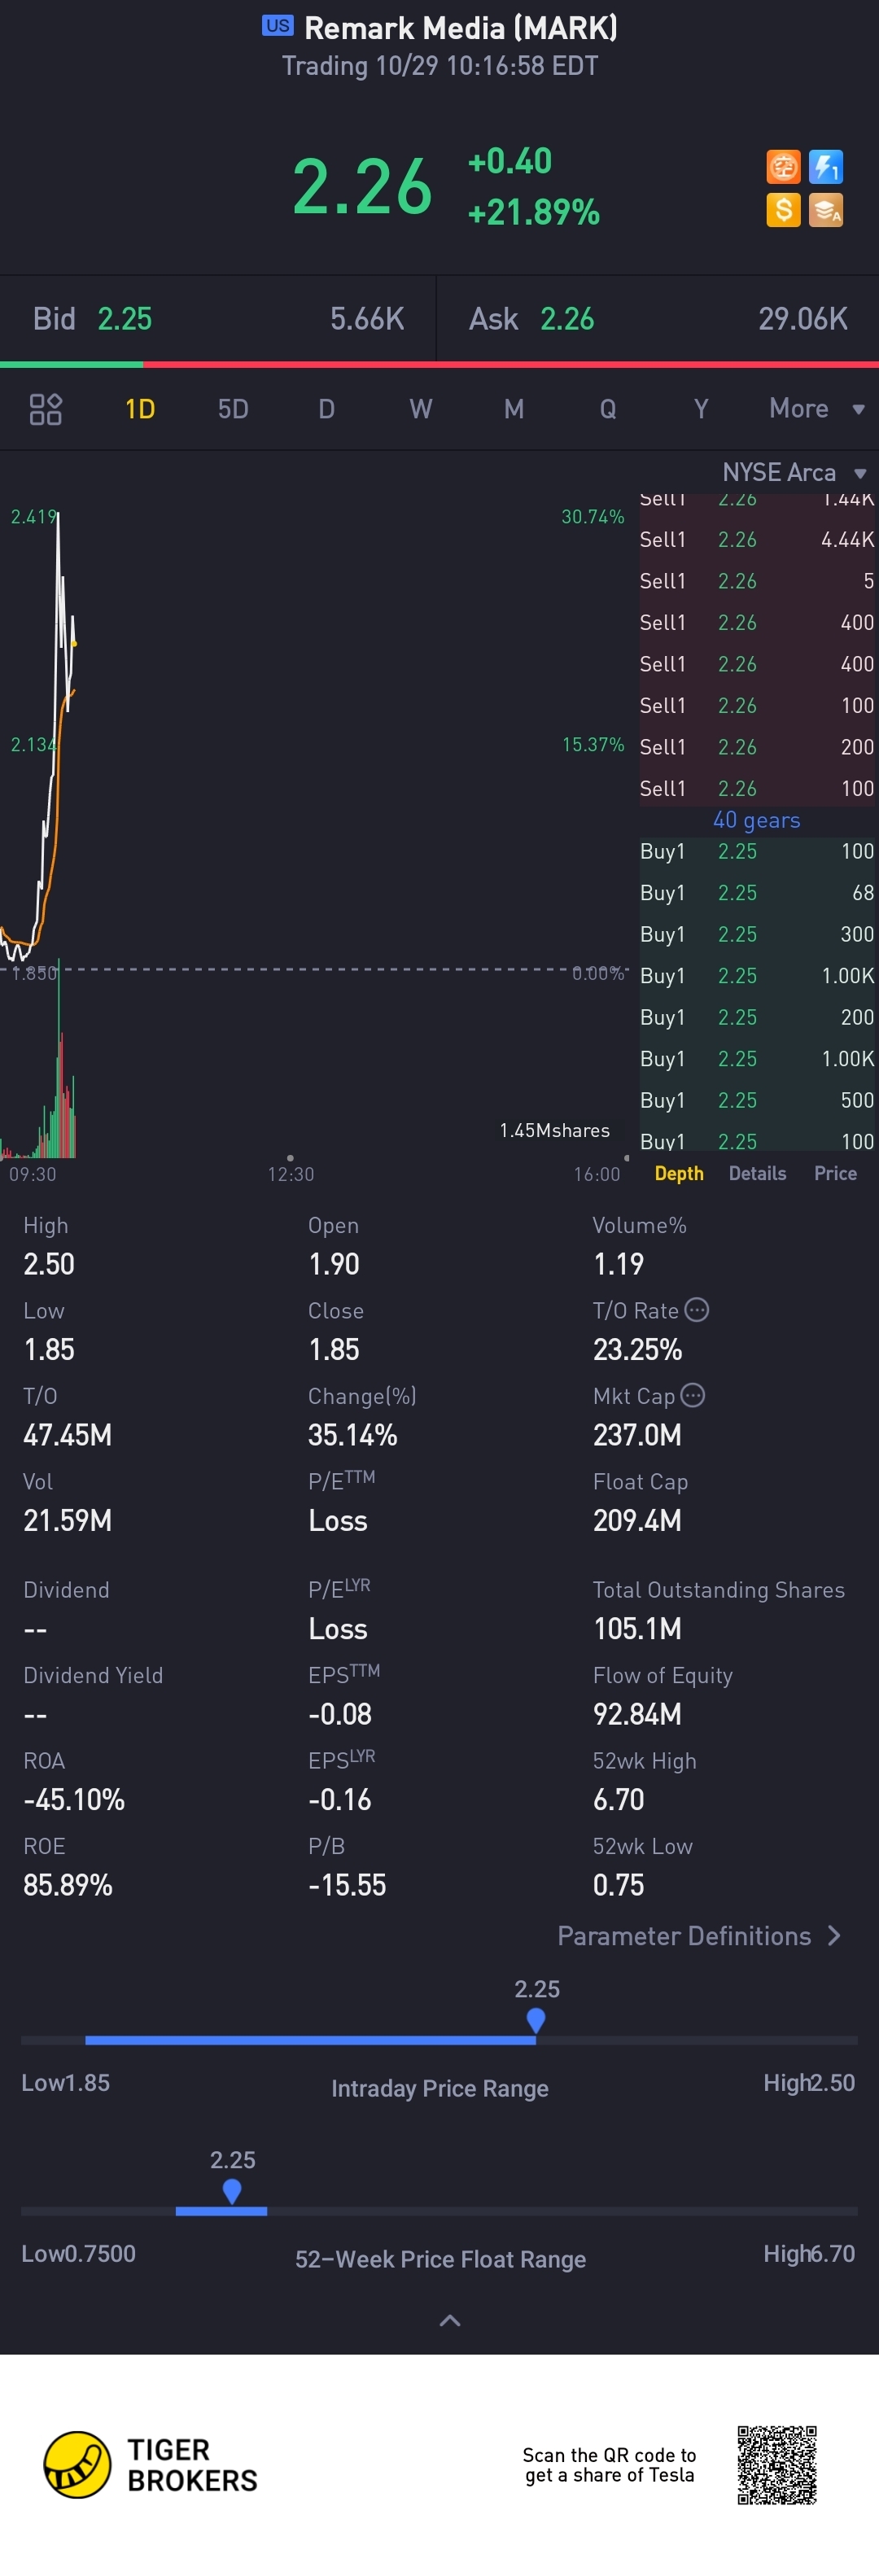
Task: Tap the 52wk Low 0.75 value
Action: (x=619, y=1885)
